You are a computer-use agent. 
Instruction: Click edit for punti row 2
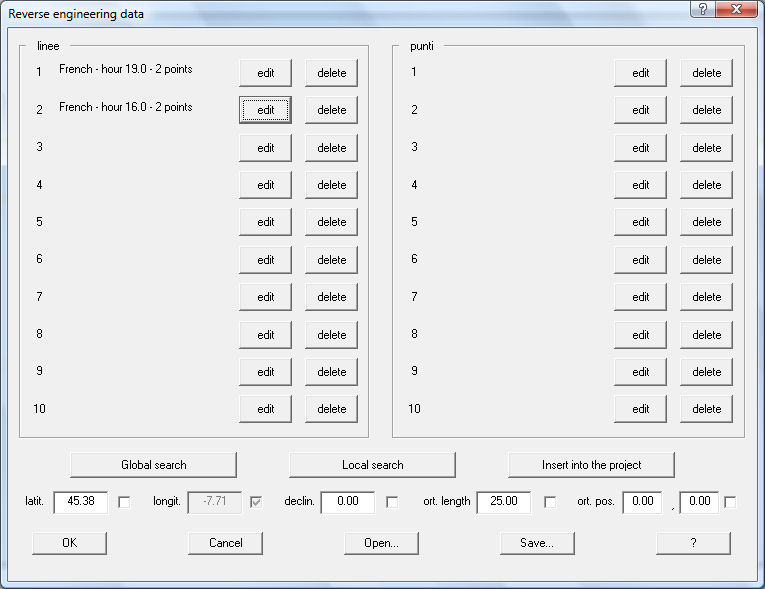[640, 110]
